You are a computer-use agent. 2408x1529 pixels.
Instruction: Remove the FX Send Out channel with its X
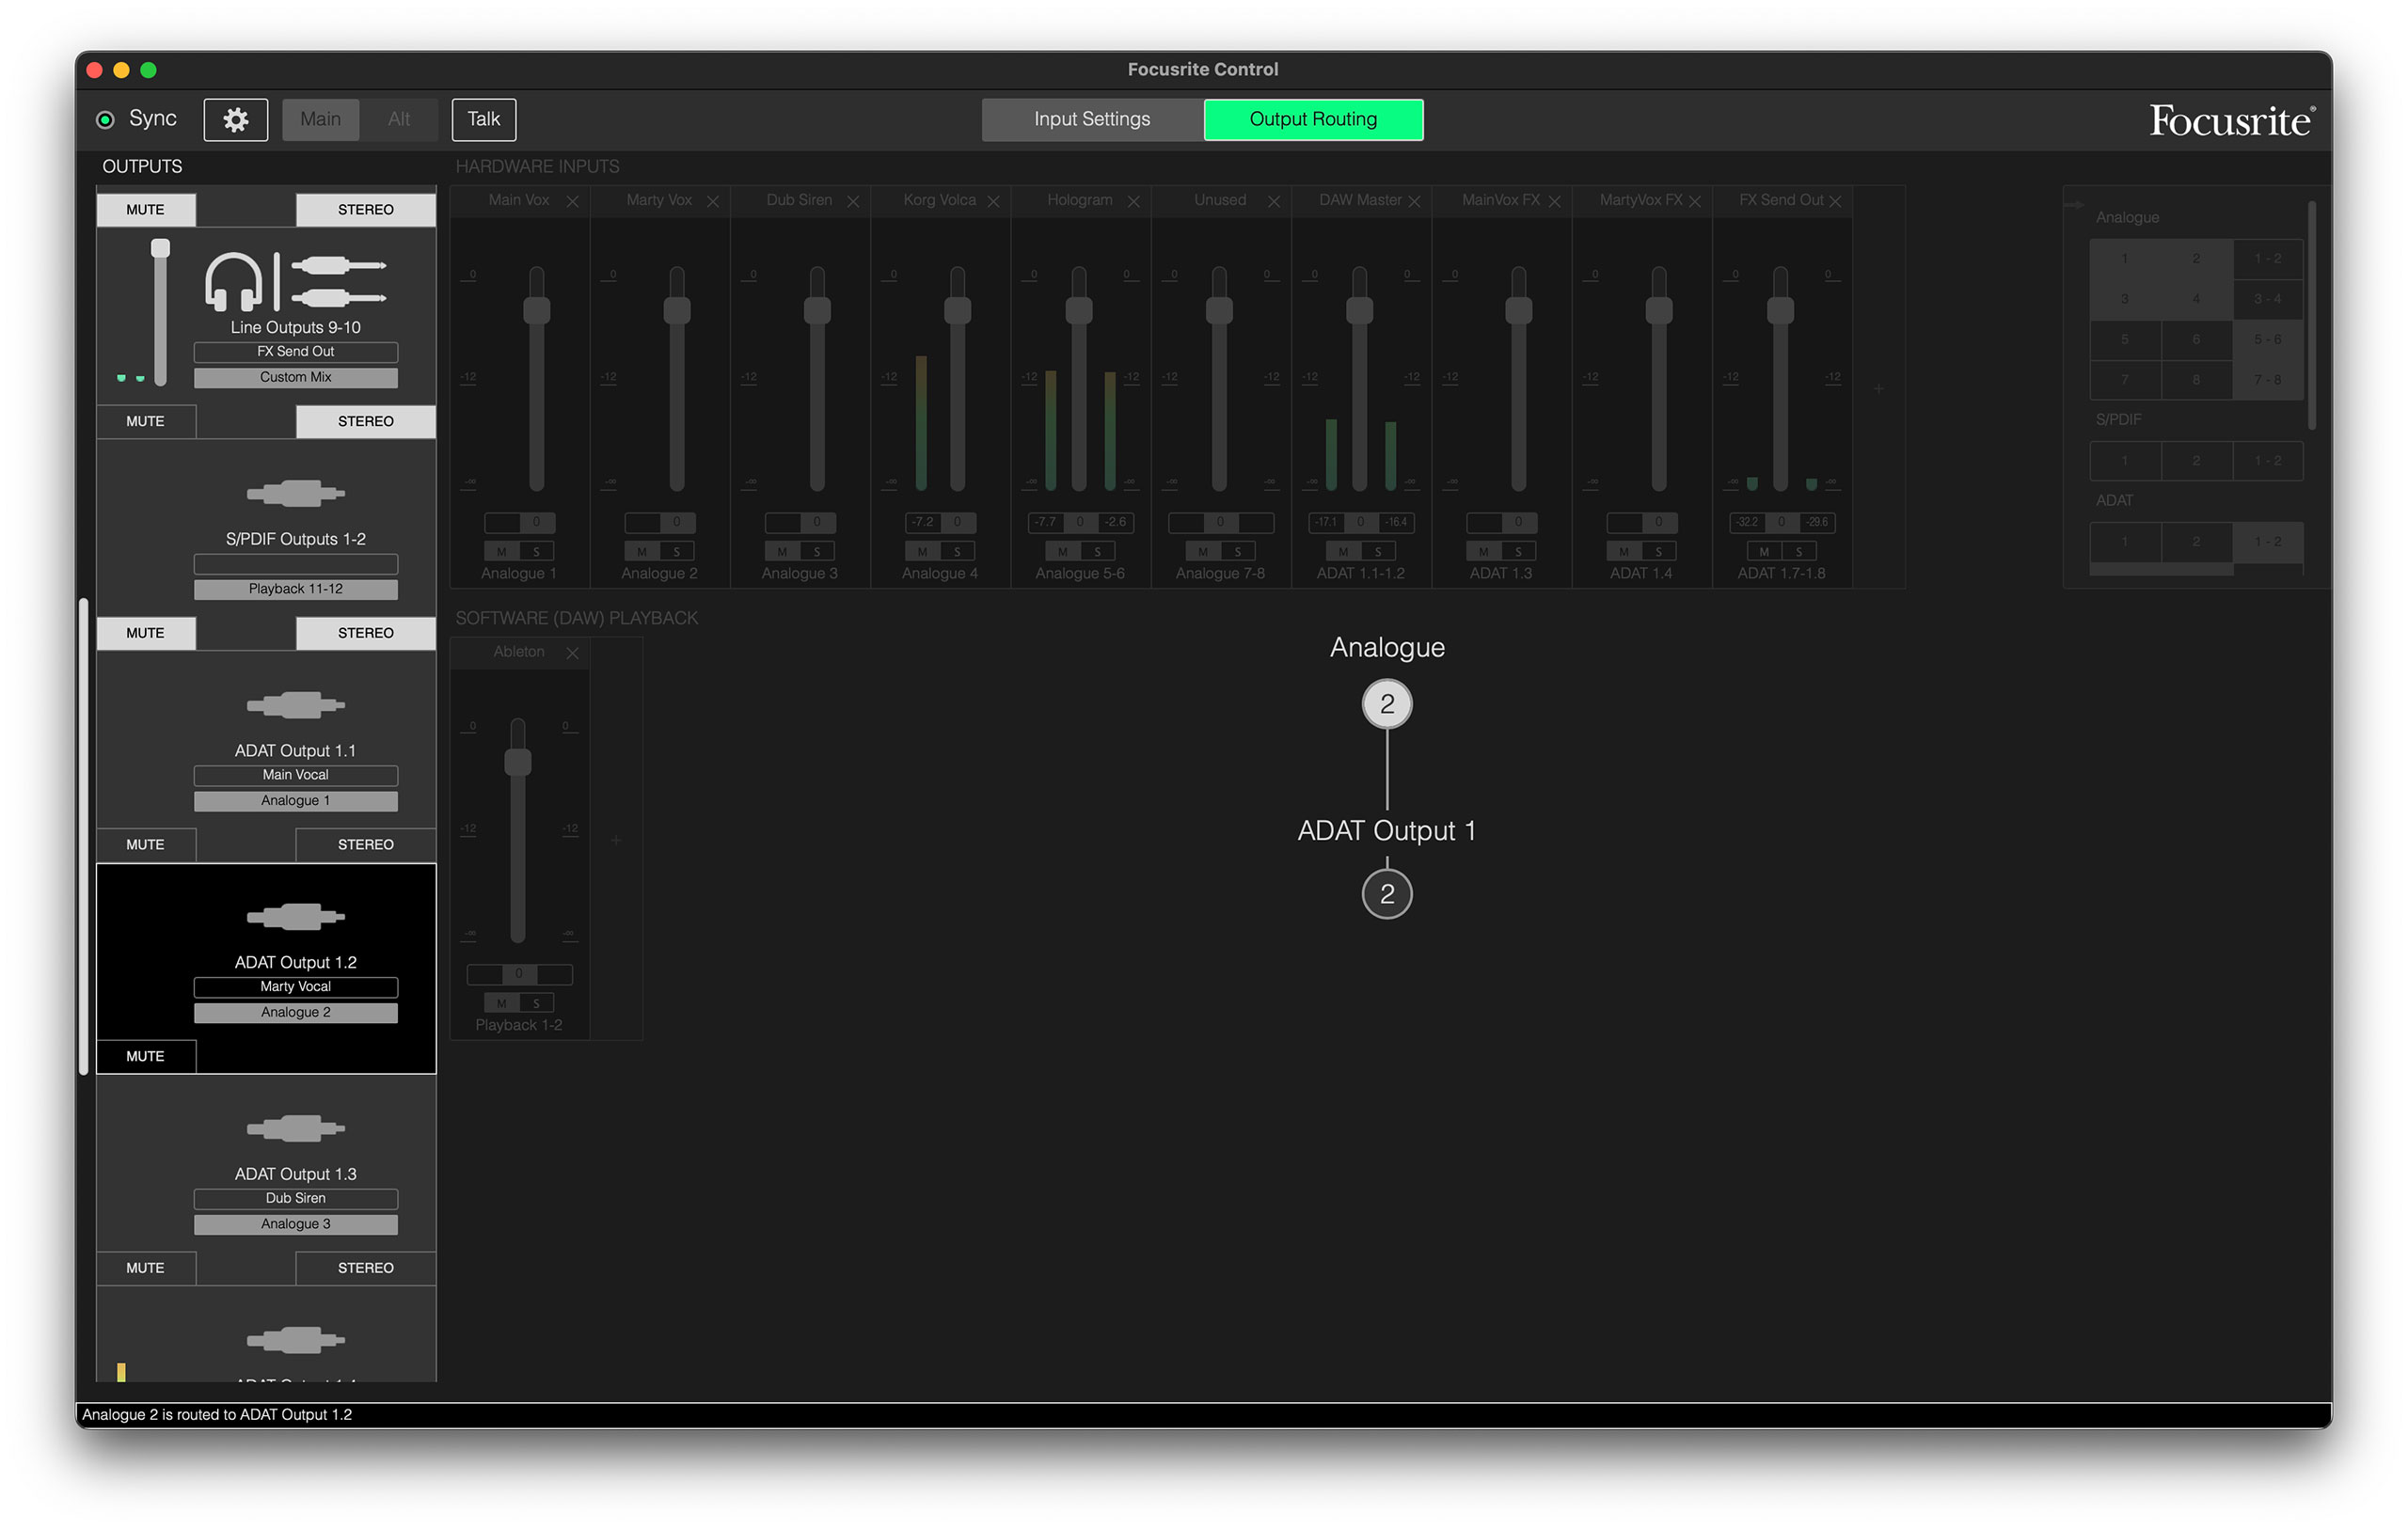(x=1835, y=201)
